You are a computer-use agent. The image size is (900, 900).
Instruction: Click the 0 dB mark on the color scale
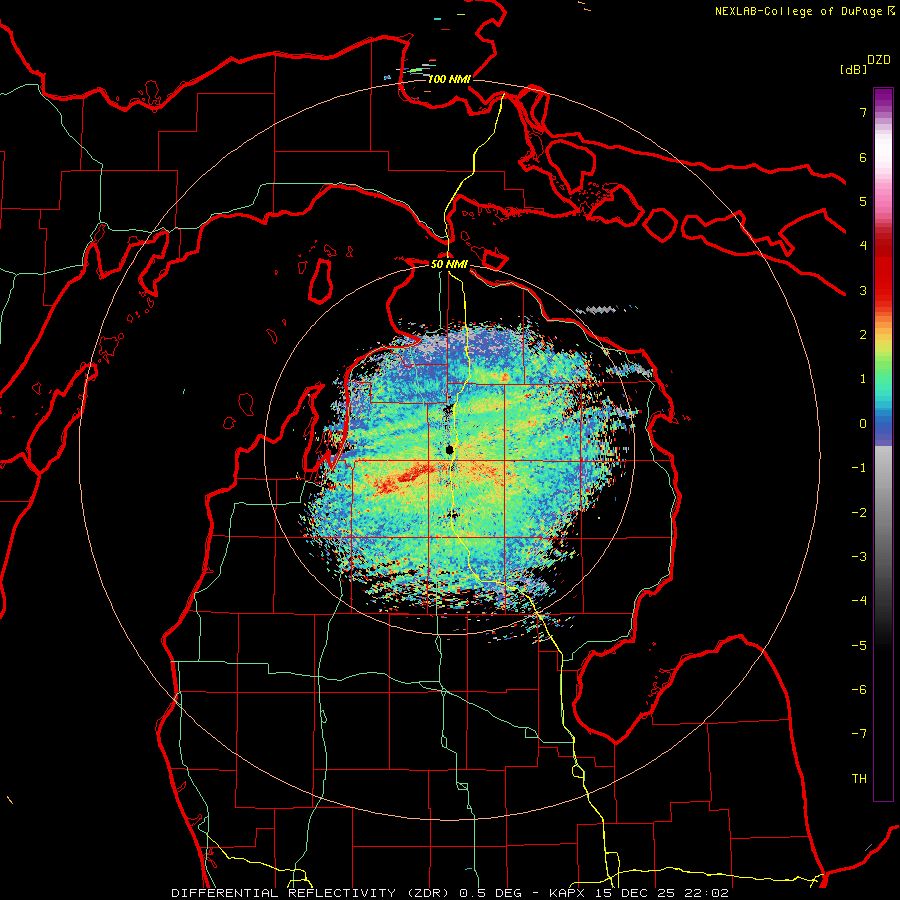pyautogui.click(x=863, y=424)
